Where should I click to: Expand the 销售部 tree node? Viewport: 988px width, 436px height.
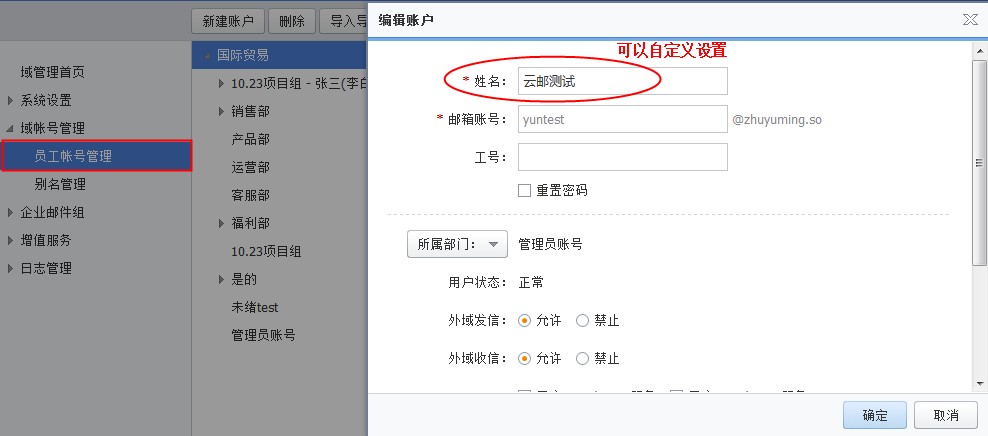coord(222,111)
